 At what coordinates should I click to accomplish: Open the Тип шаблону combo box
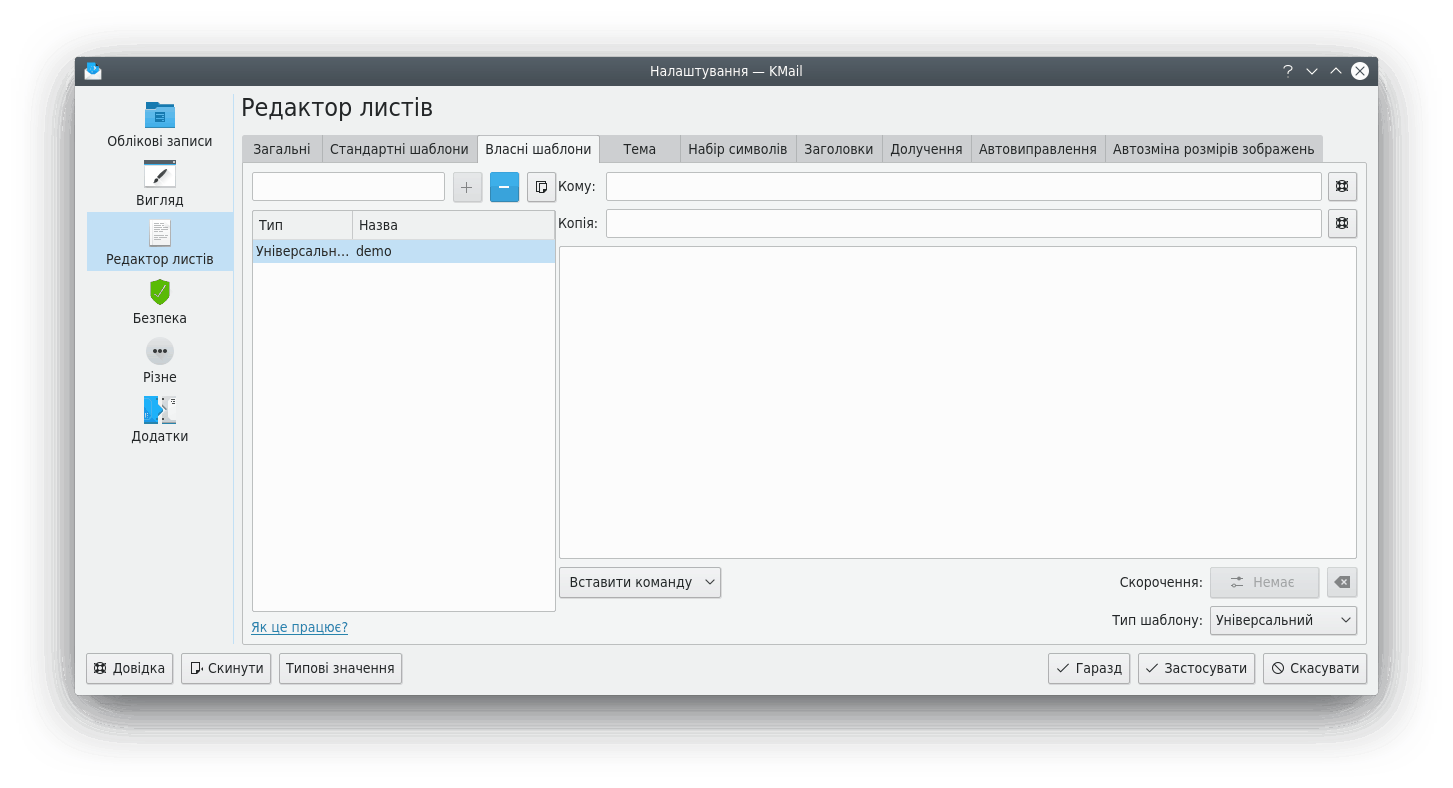[x=1282, y=620]
